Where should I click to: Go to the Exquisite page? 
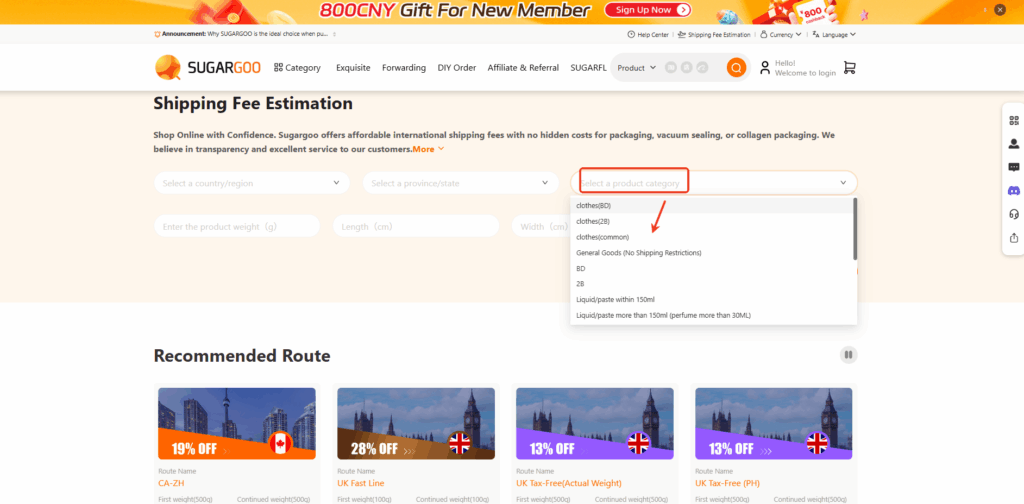pos(353,68)
